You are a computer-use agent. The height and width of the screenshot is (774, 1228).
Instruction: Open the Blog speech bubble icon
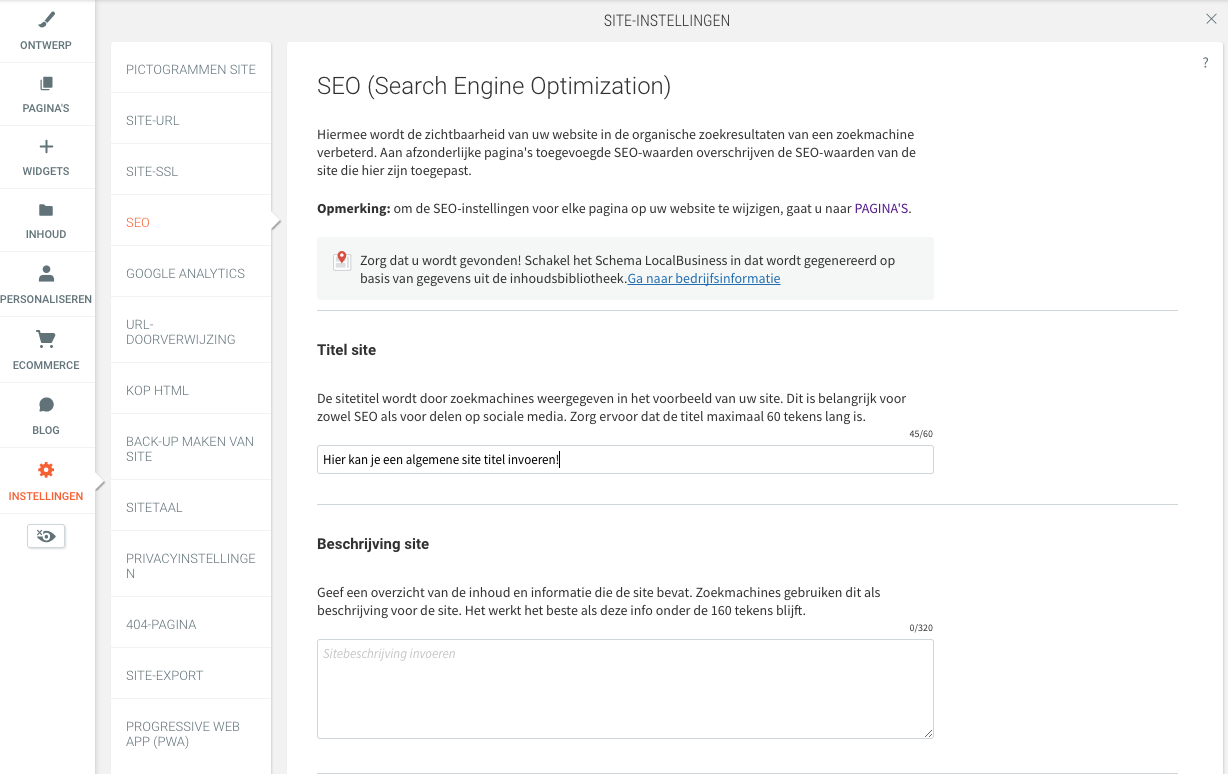tap(46, 405)
